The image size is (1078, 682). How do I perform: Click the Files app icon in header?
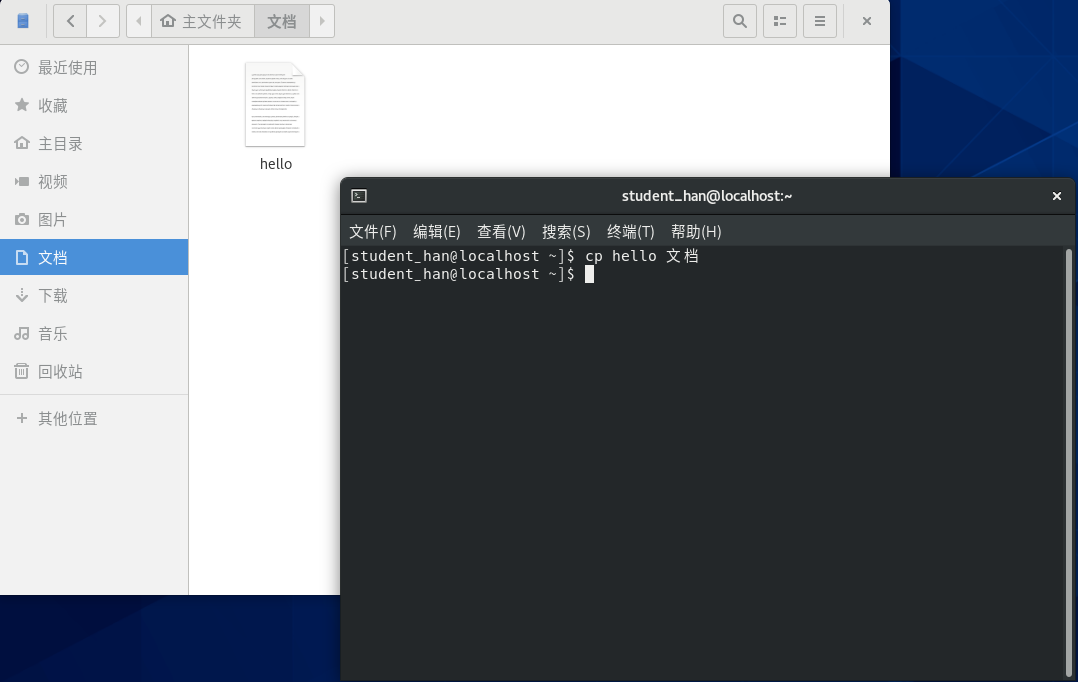(x=23, y=21)
